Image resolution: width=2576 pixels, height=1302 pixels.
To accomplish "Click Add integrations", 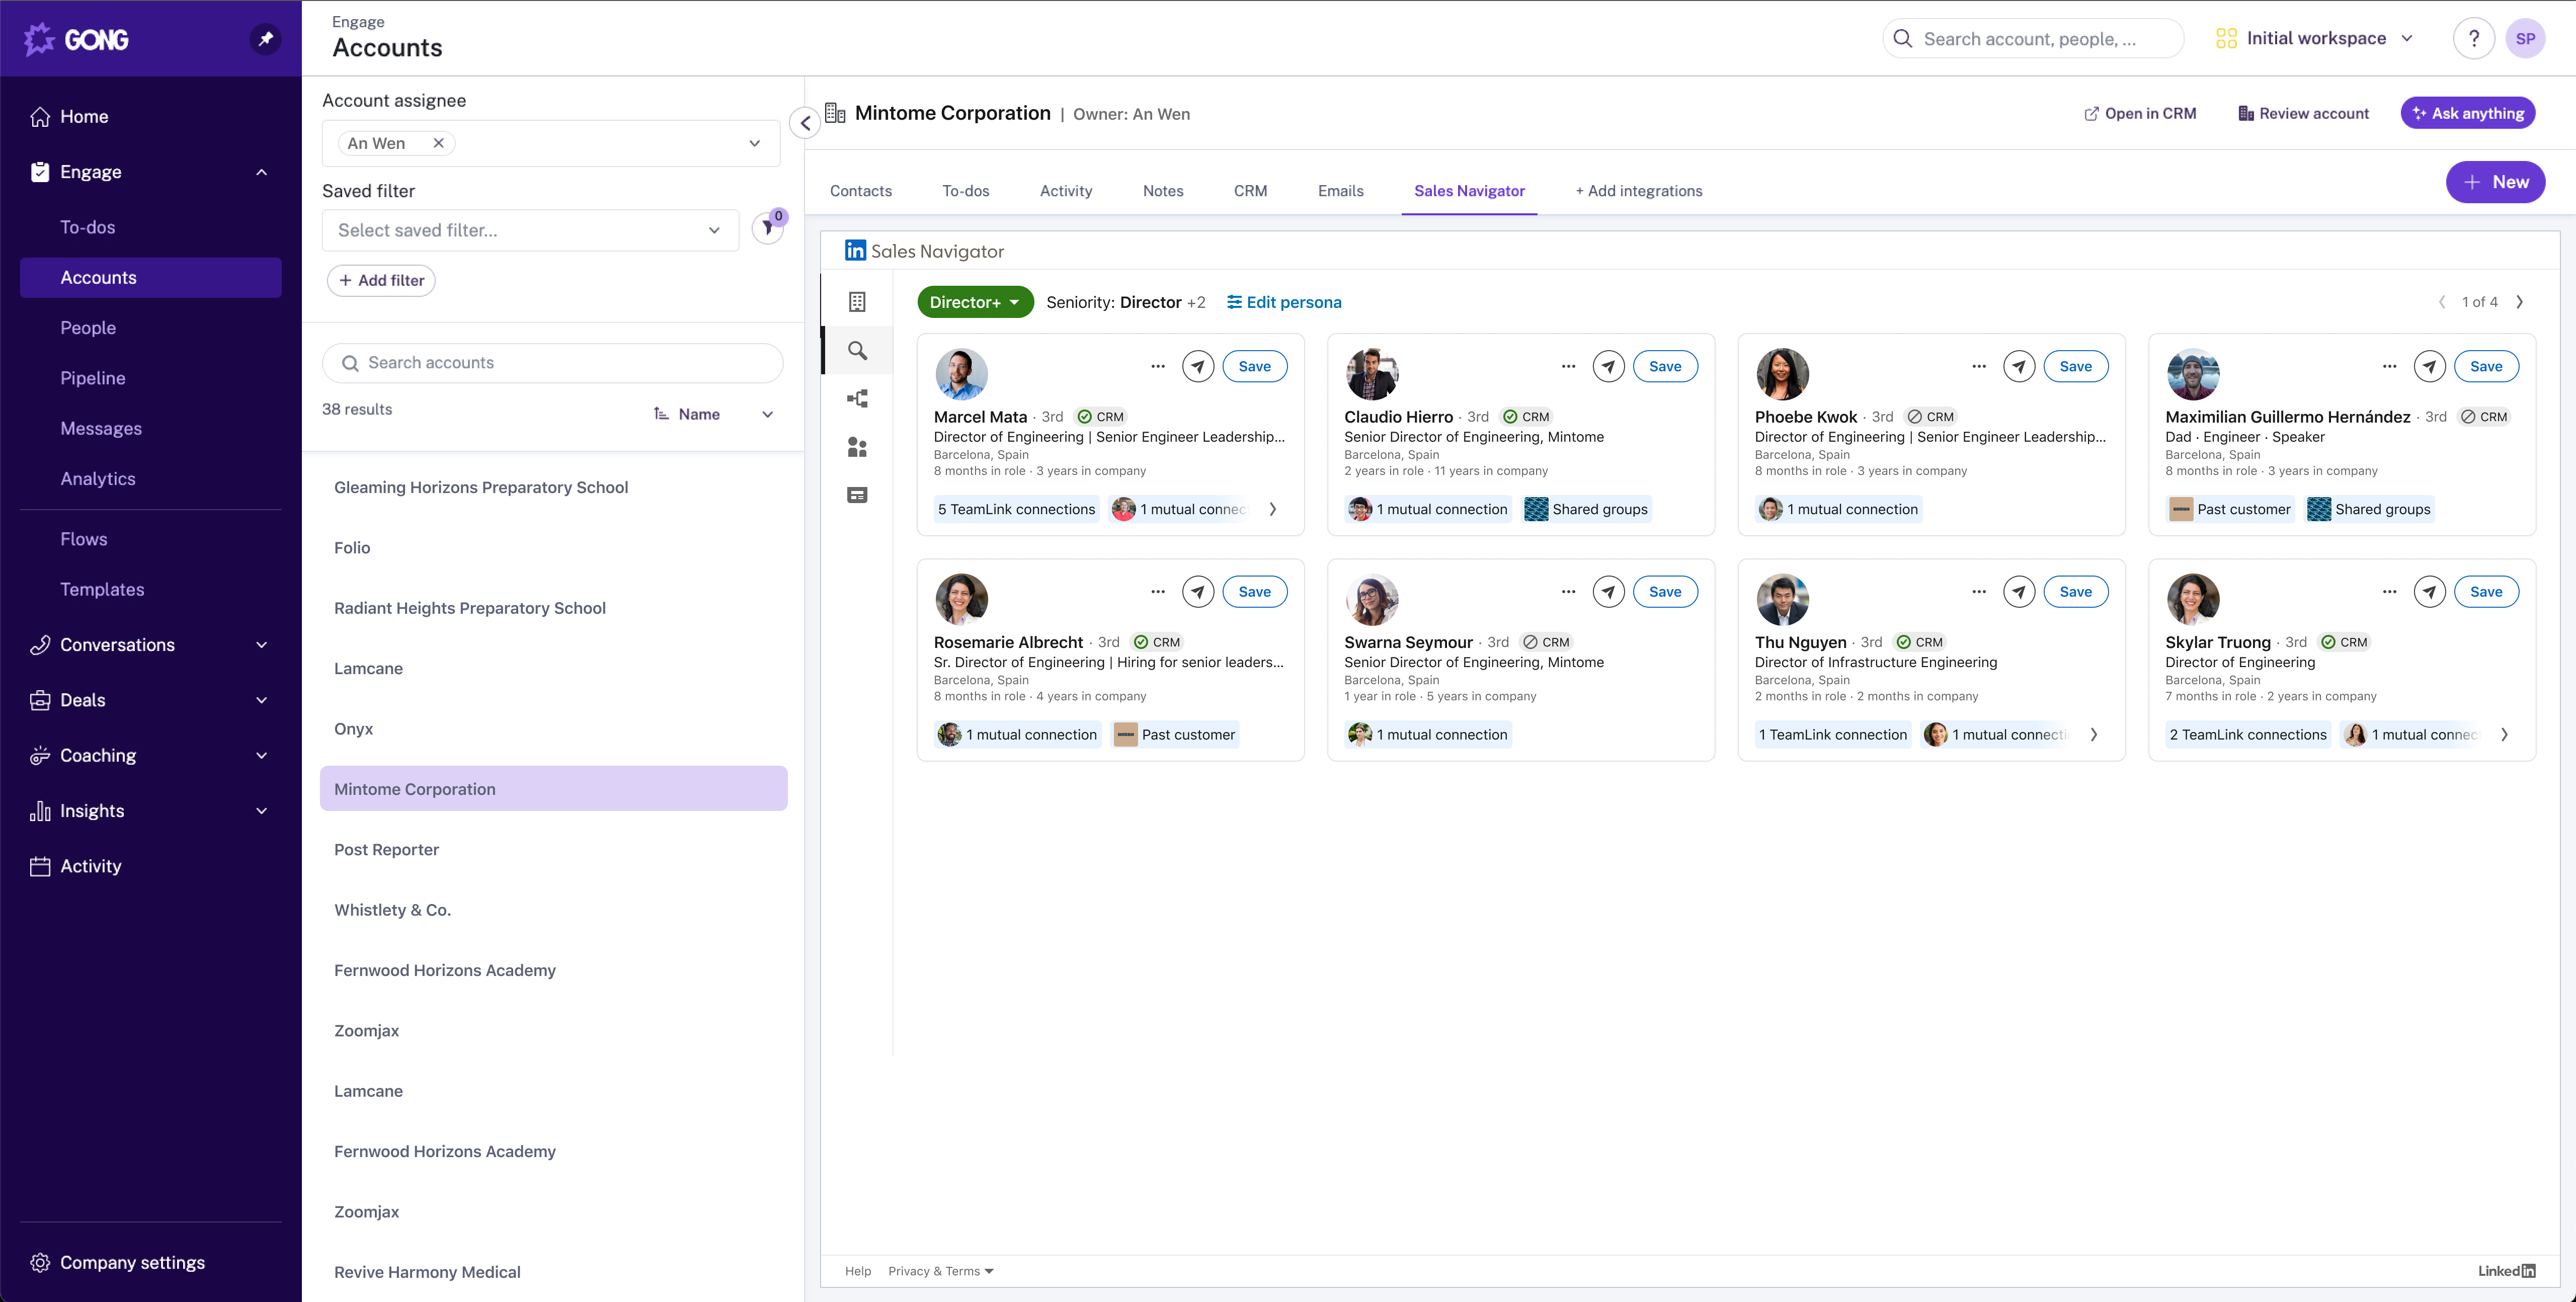I will (1638, 191).
